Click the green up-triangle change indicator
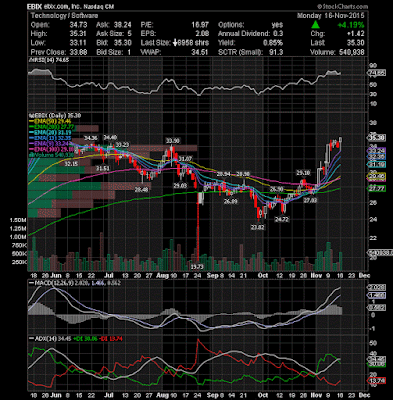This screenshot has width=393, height=400. (x=316, y=25)
